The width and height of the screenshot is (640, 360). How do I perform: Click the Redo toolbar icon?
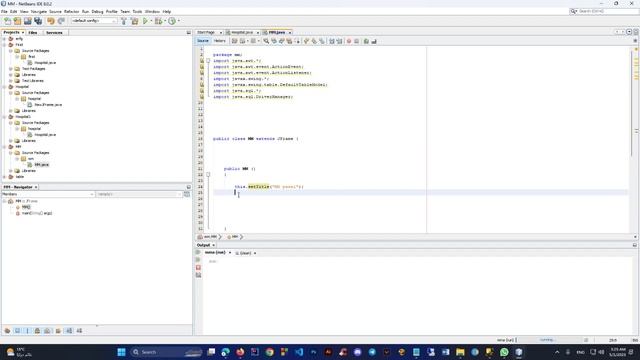tap(61, 21)
